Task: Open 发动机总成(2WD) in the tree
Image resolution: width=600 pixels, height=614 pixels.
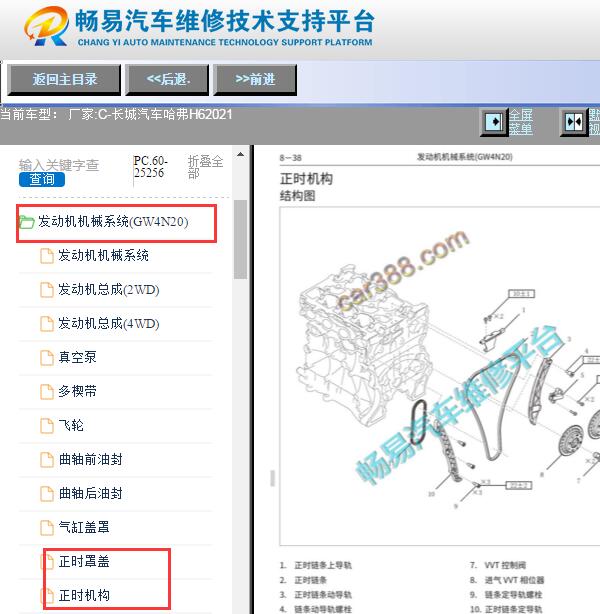Action: tap(108, 289)
